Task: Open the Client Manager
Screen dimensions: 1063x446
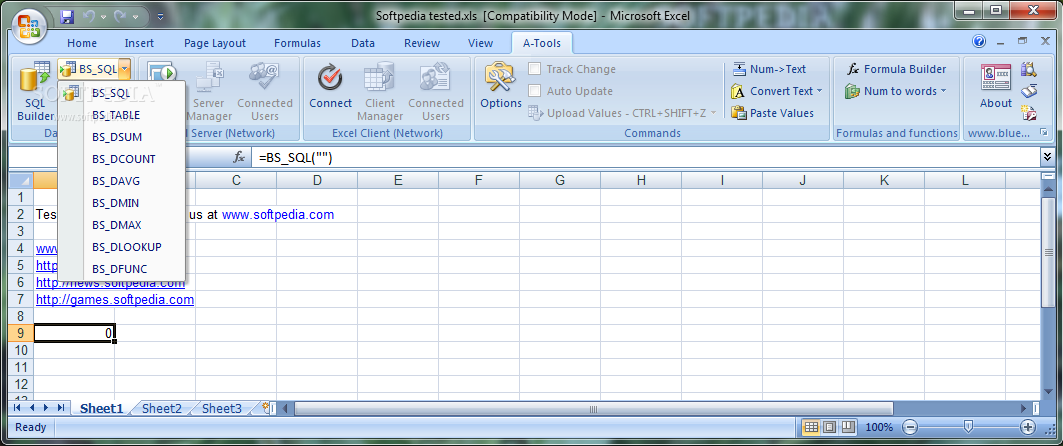Action: point(380,91)
